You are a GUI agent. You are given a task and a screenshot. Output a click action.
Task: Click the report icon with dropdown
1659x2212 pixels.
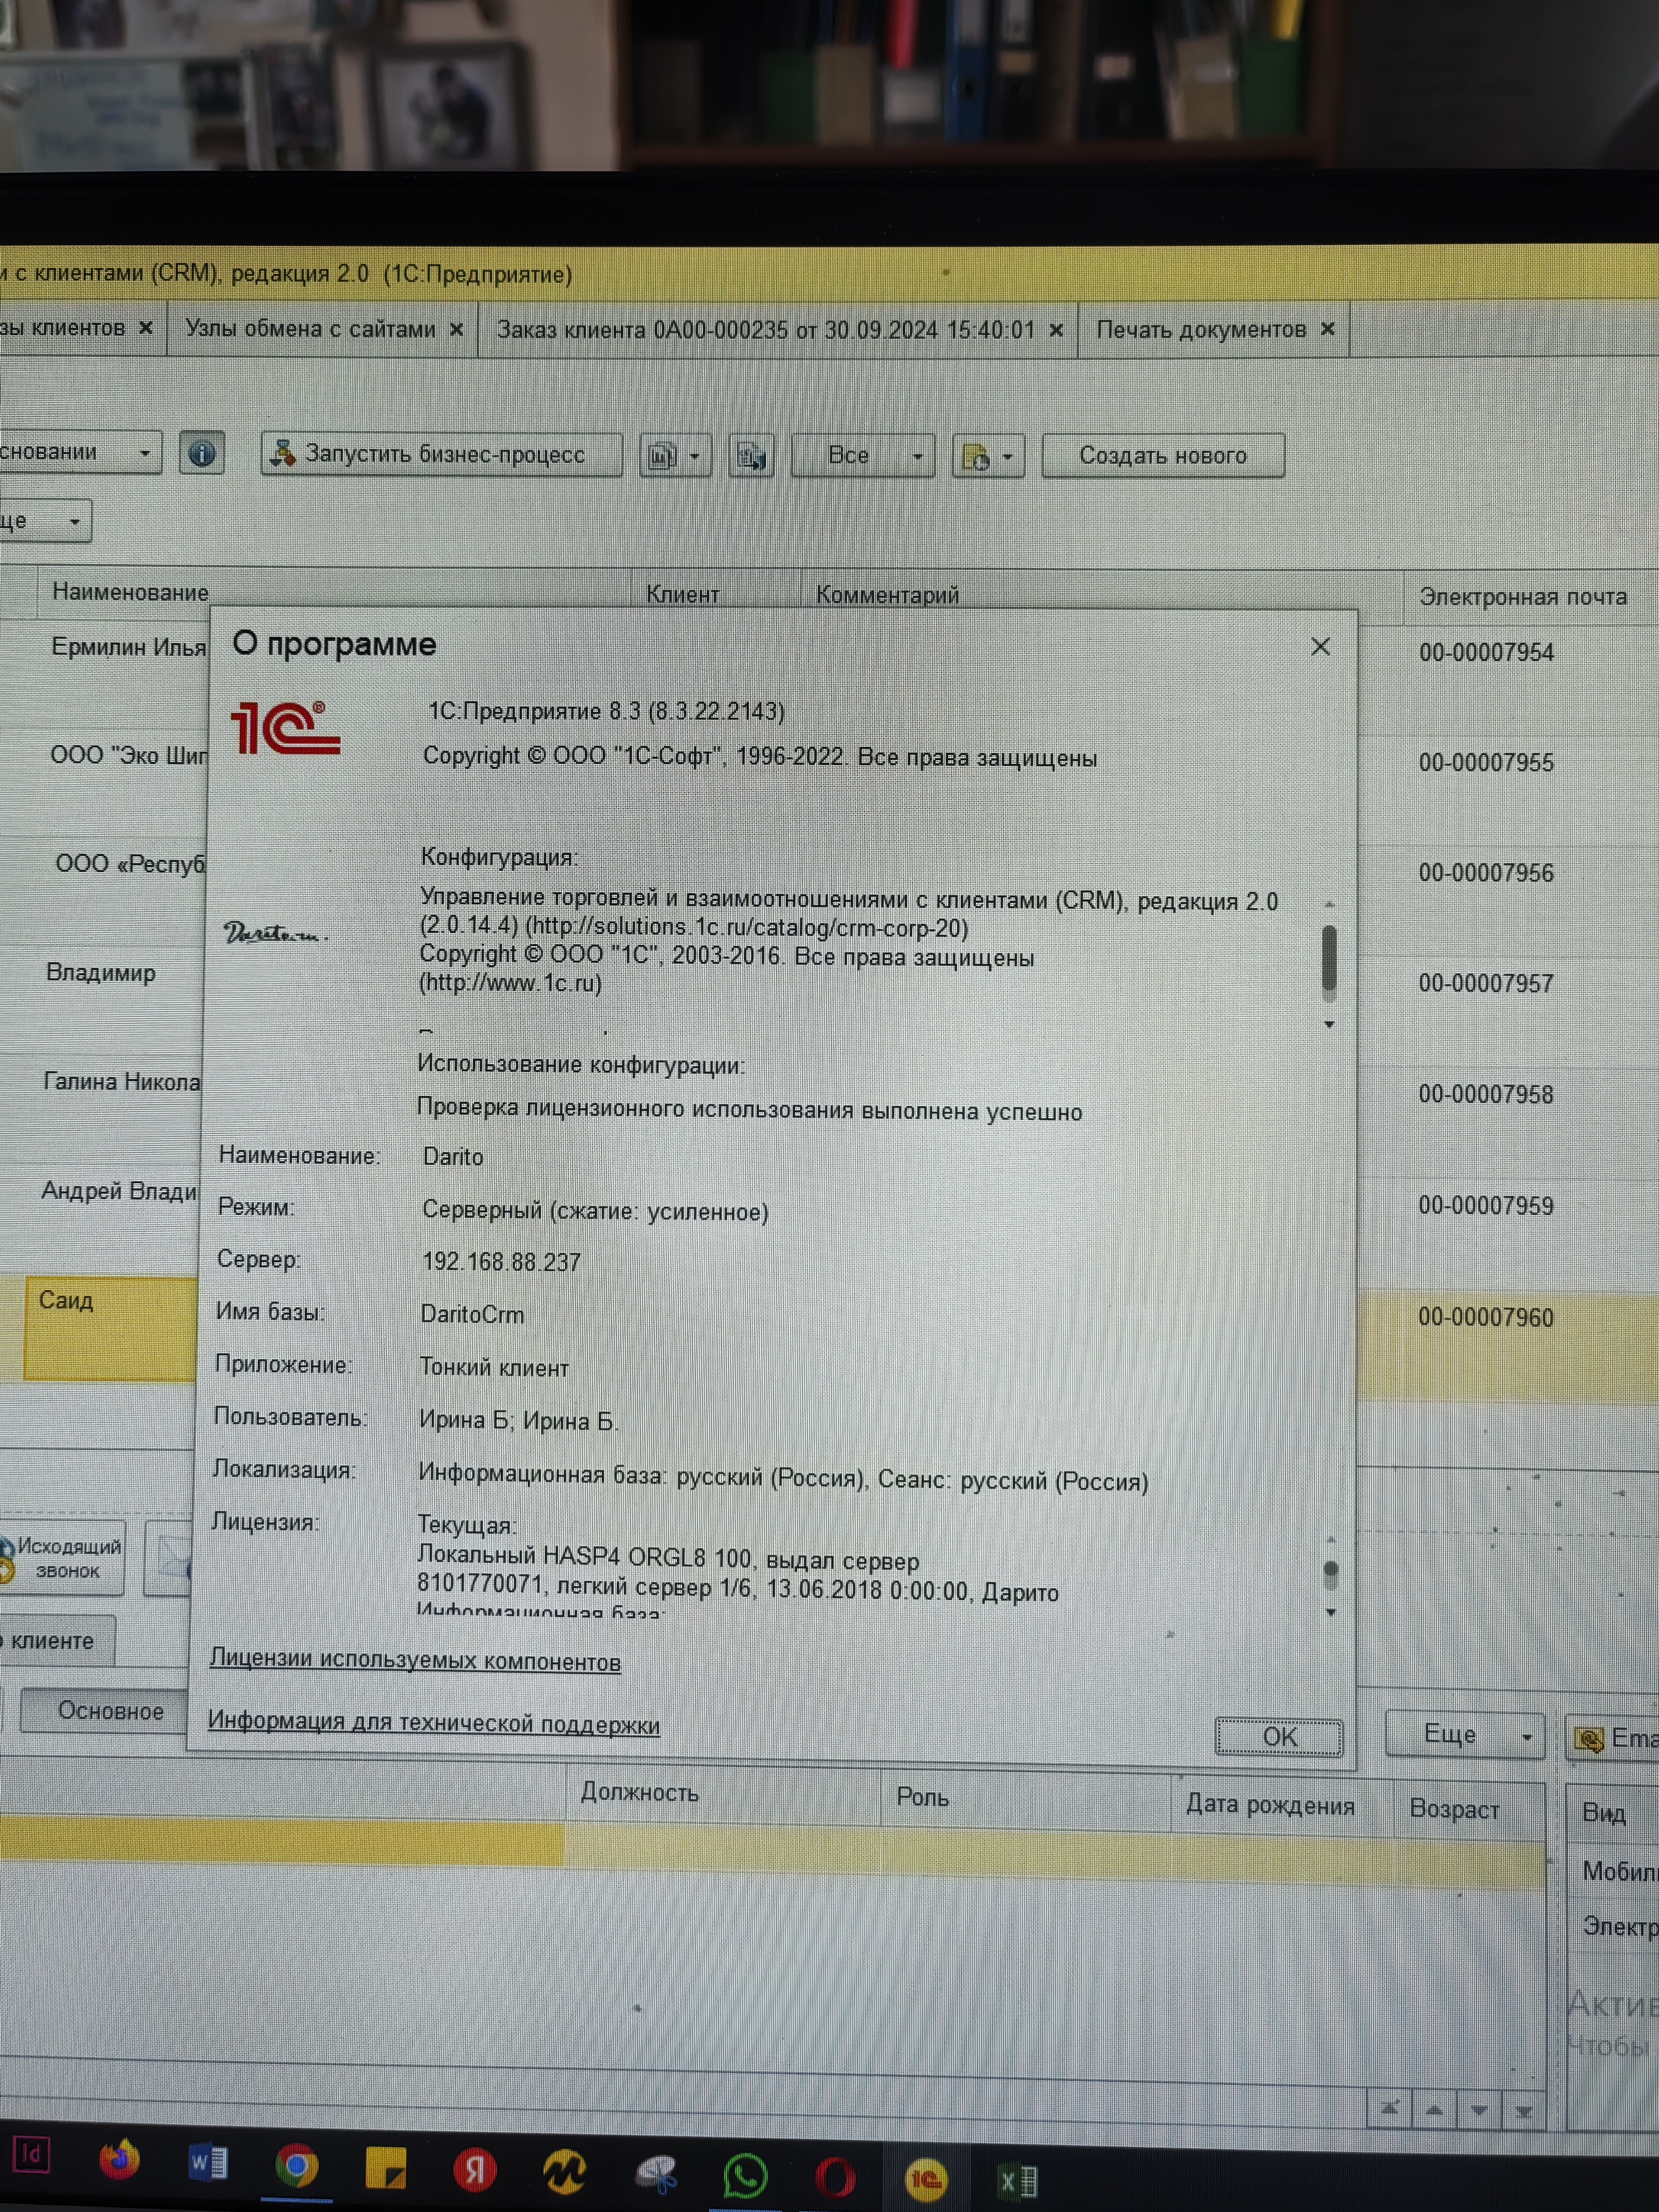(675, 456)
